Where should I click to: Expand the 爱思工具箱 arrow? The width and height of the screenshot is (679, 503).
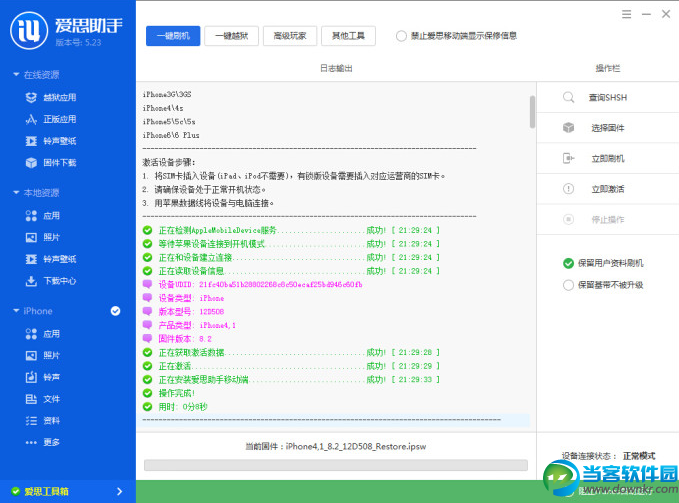coord(119,491)
